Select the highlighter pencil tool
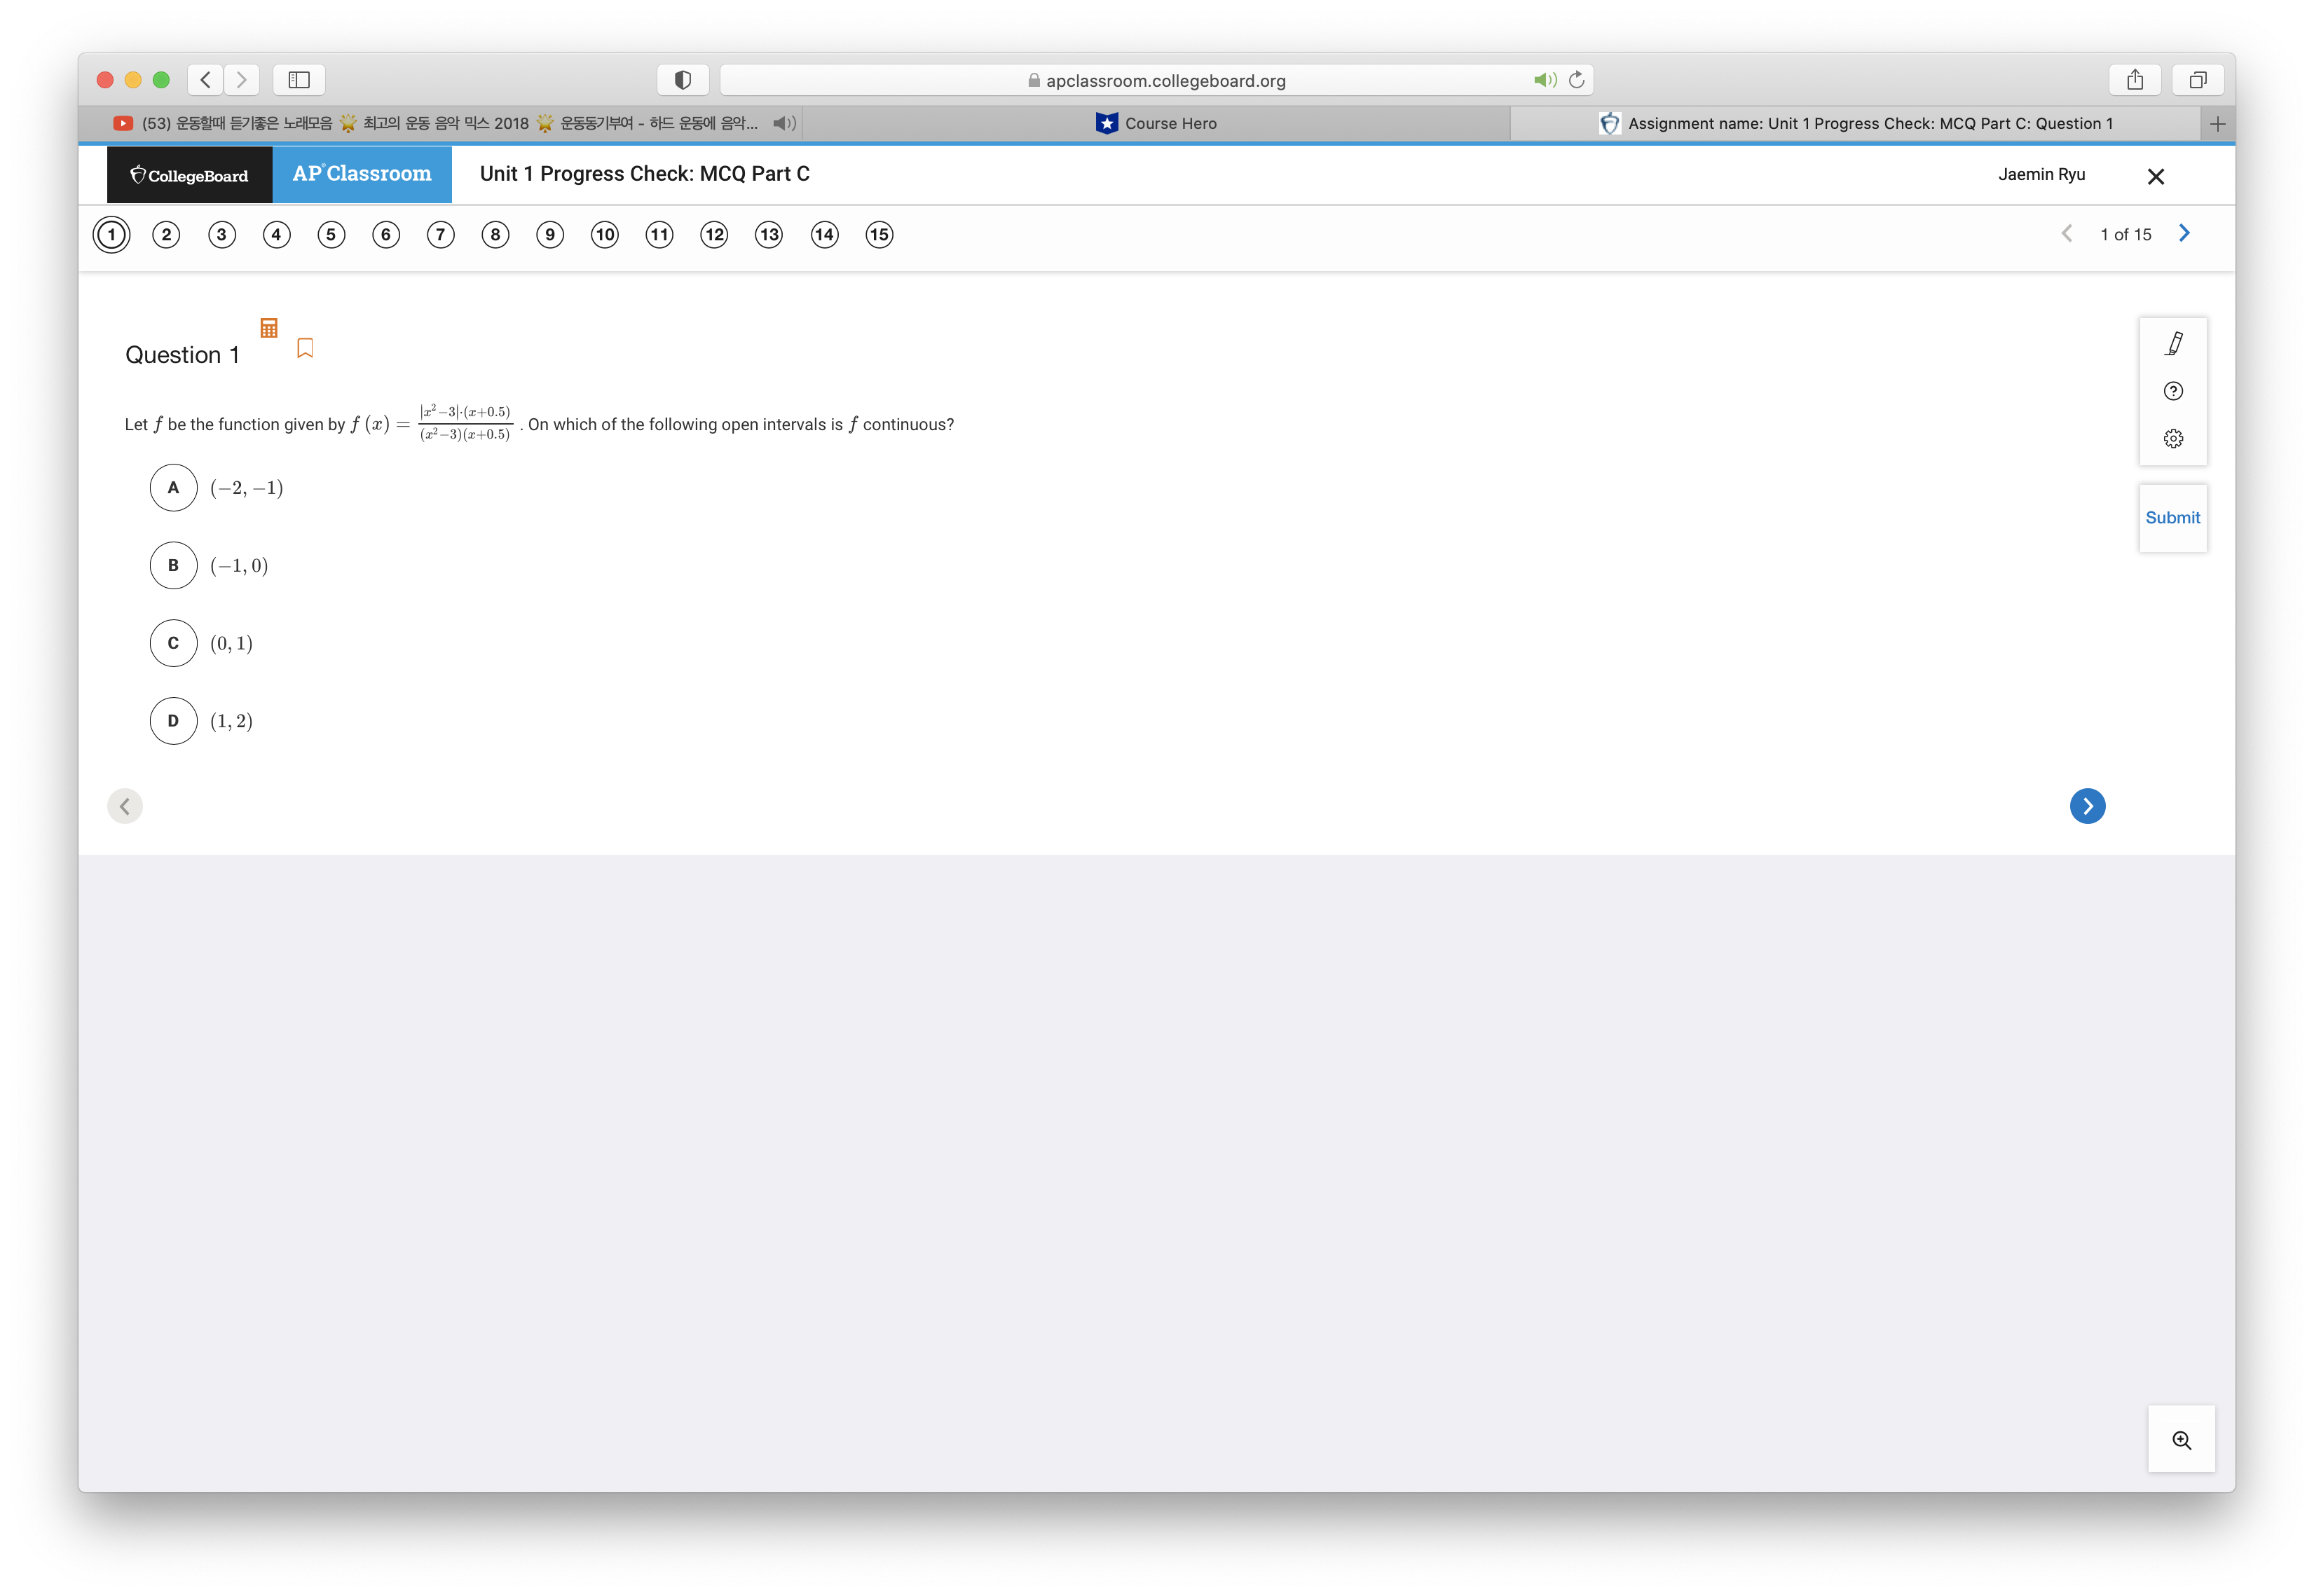 (2173, 344)
